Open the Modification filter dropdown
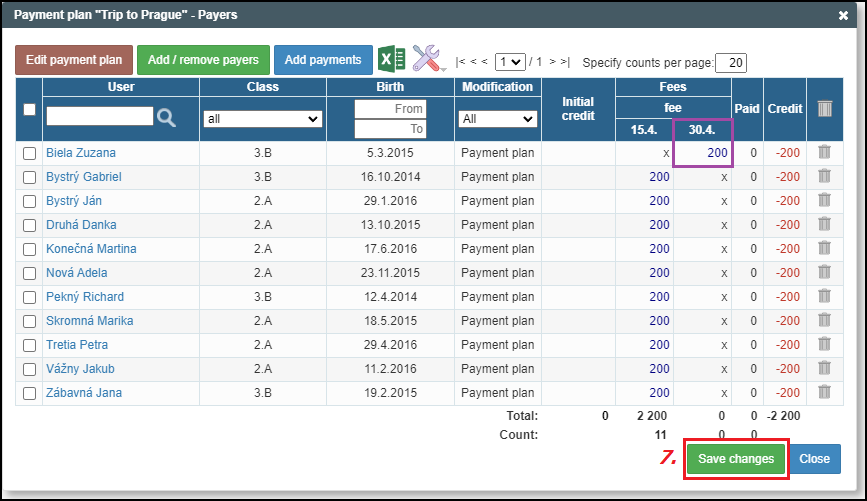867x501 pixels. coord(498,119)
